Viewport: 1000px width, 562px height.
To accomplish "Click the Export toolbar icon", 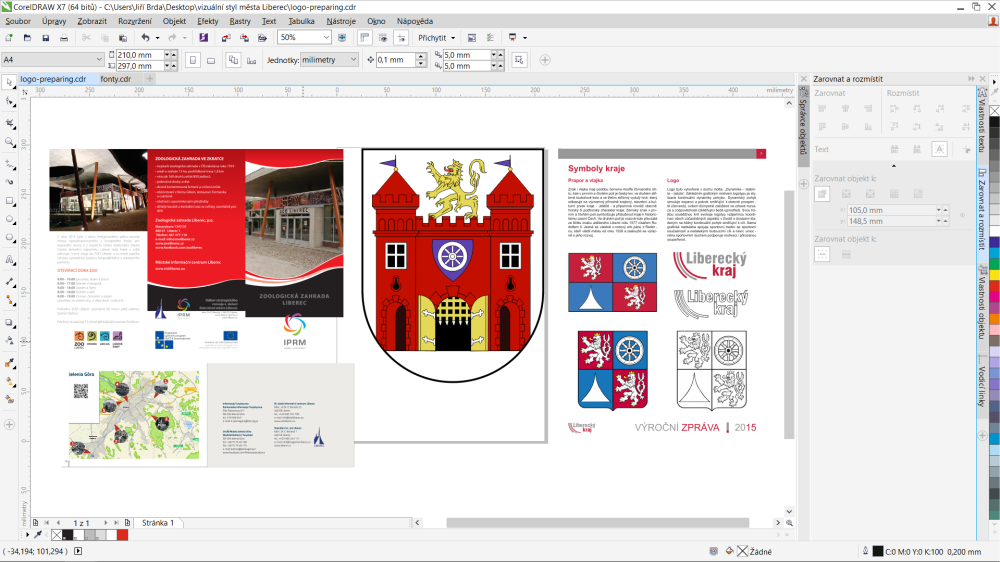I will point(244,38).
